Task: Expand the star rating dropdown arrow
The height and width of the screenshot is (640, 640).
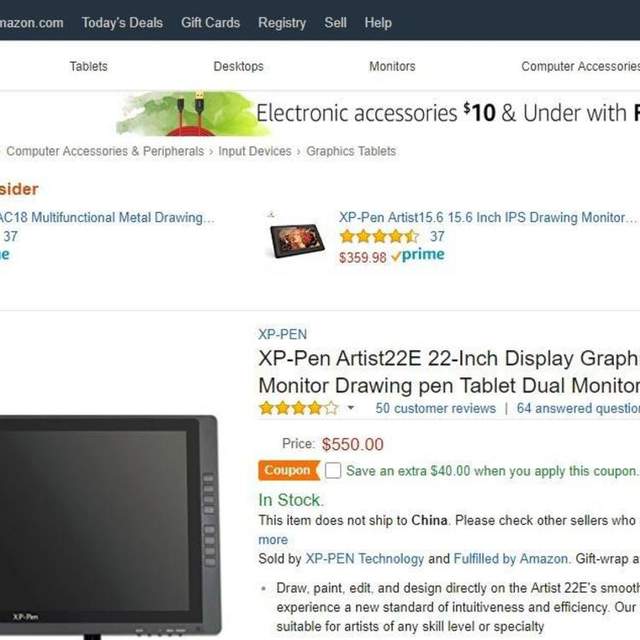Action: [351, 407]
